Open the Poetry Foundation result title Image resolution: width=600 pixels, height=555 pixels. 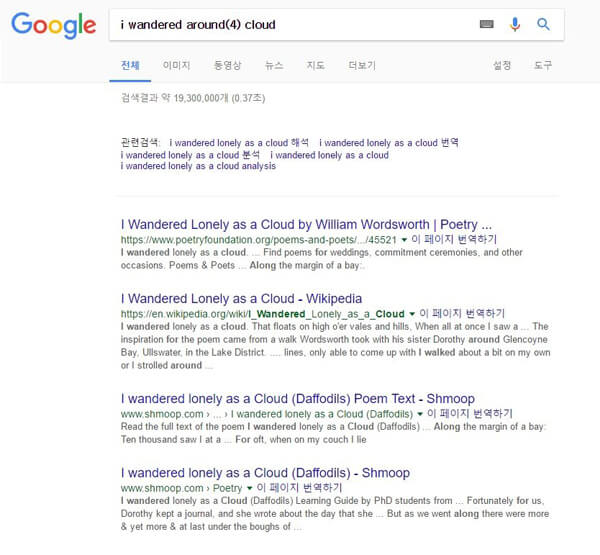coord(306,224)
